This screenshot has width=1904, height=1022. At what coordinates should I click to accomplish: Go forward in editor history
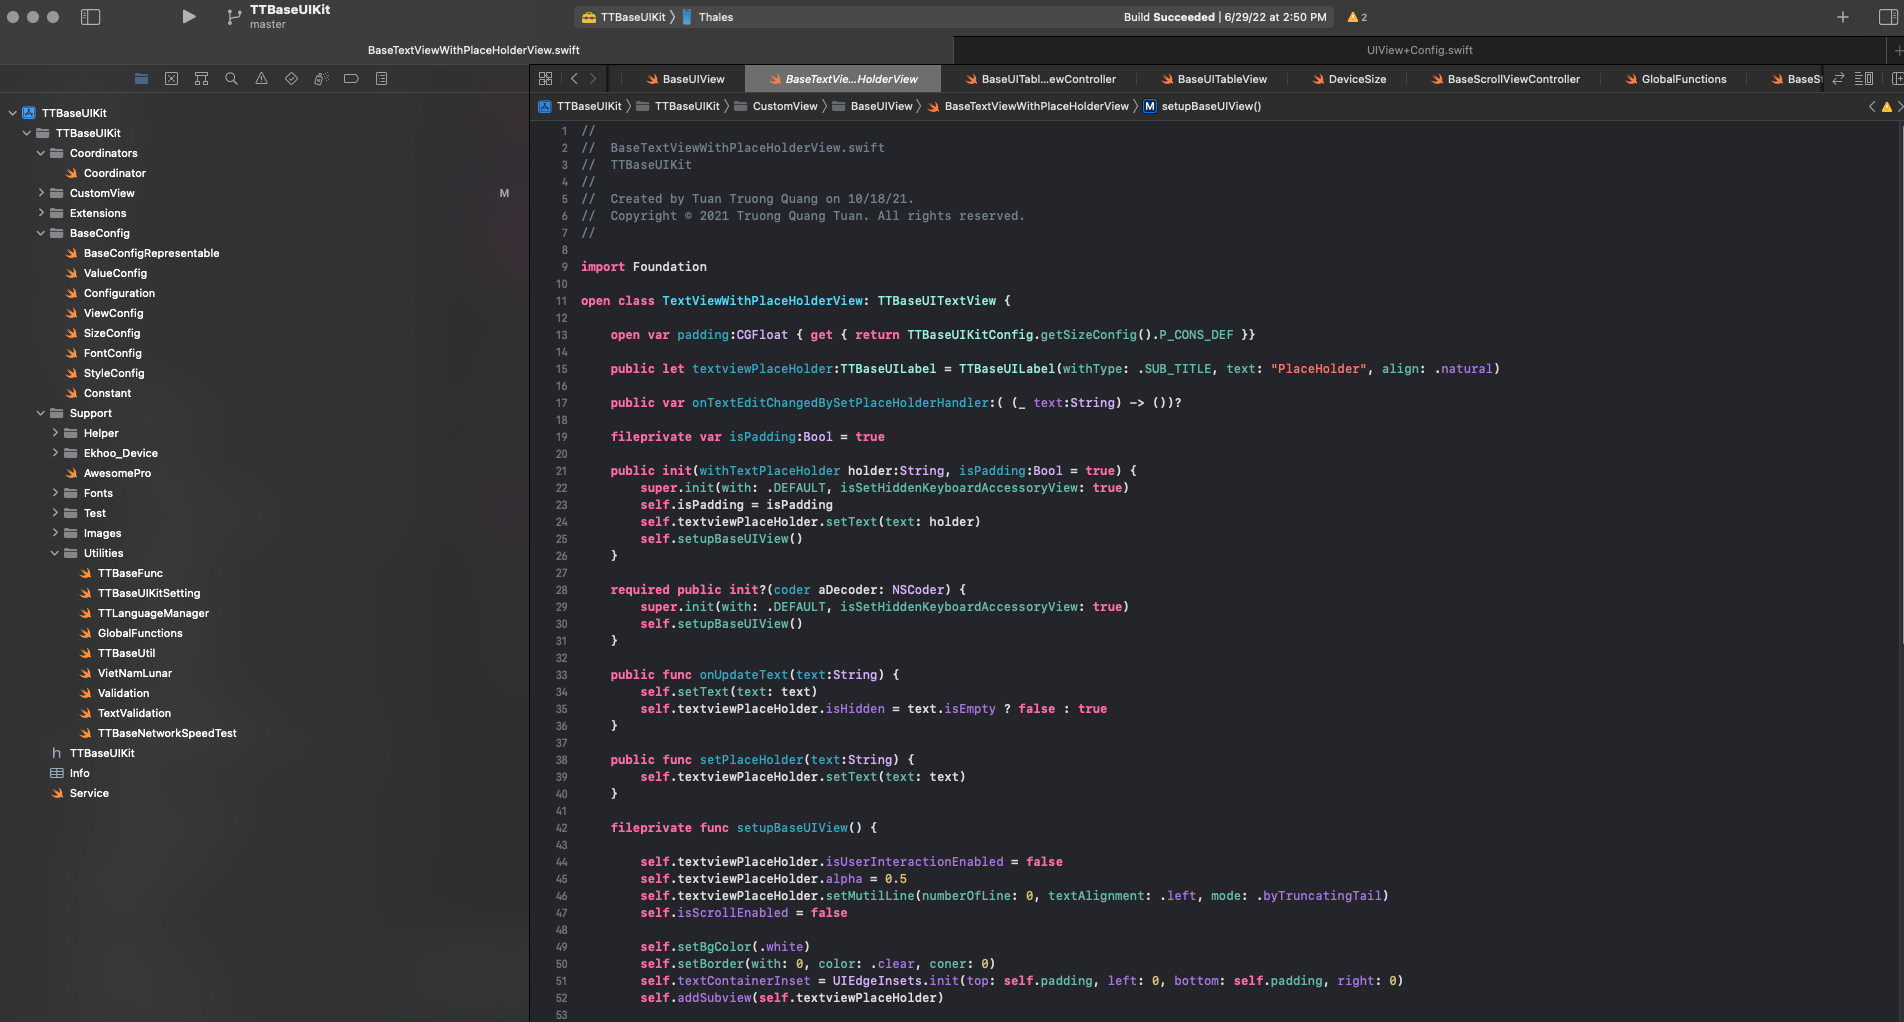click(593, 78)
